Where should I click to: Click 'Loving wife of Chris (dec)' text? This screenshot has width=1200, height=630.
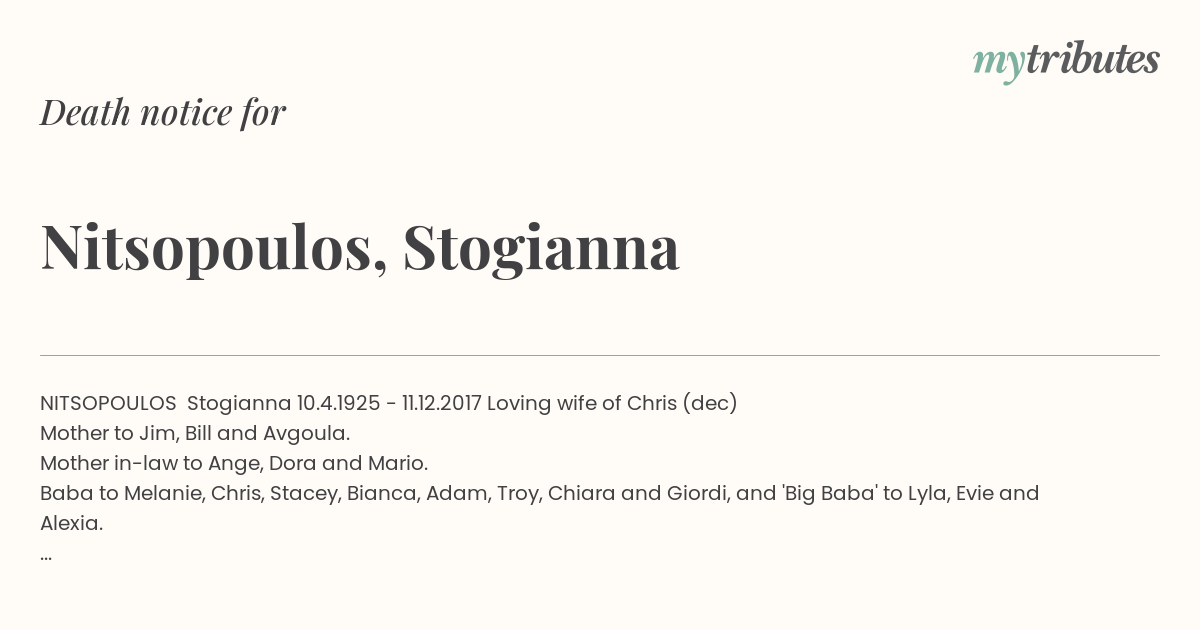point(612,403)
